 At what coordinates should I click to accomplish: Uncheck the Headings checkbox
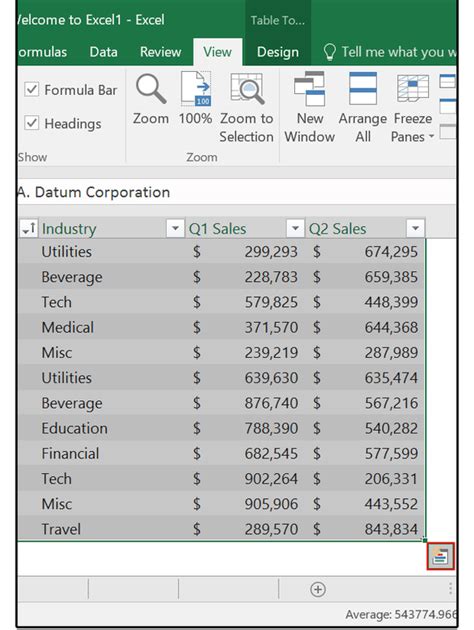[32, 123]
